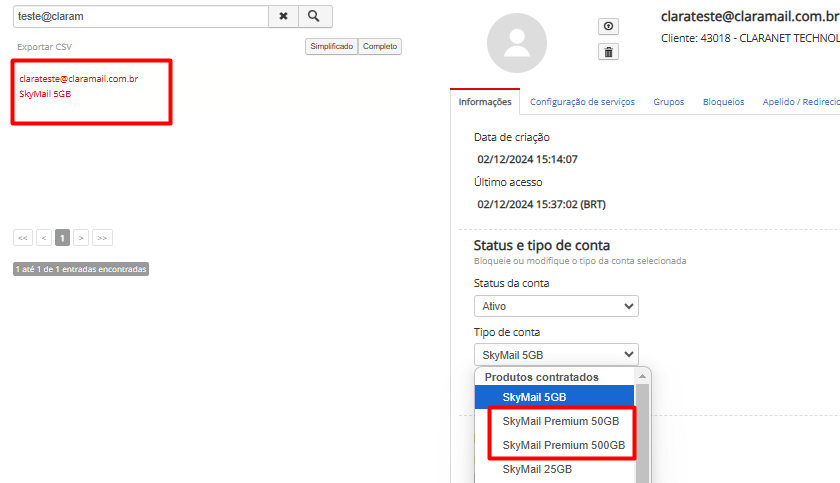The width and height of the screenshot is (840, 483).
Task: Switch to the Grupos tab
Action: click(669, 102)
